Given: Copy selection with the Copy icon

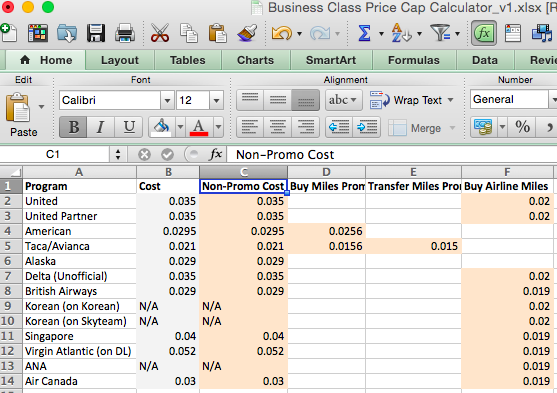Looking at the screenshot, I should [x=188, y=33].
